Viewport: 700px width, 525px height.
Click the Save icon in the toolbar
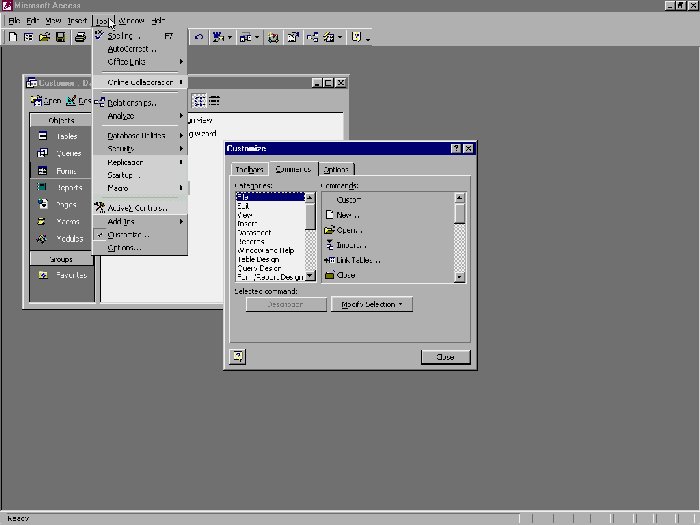[x=61, y=38]
